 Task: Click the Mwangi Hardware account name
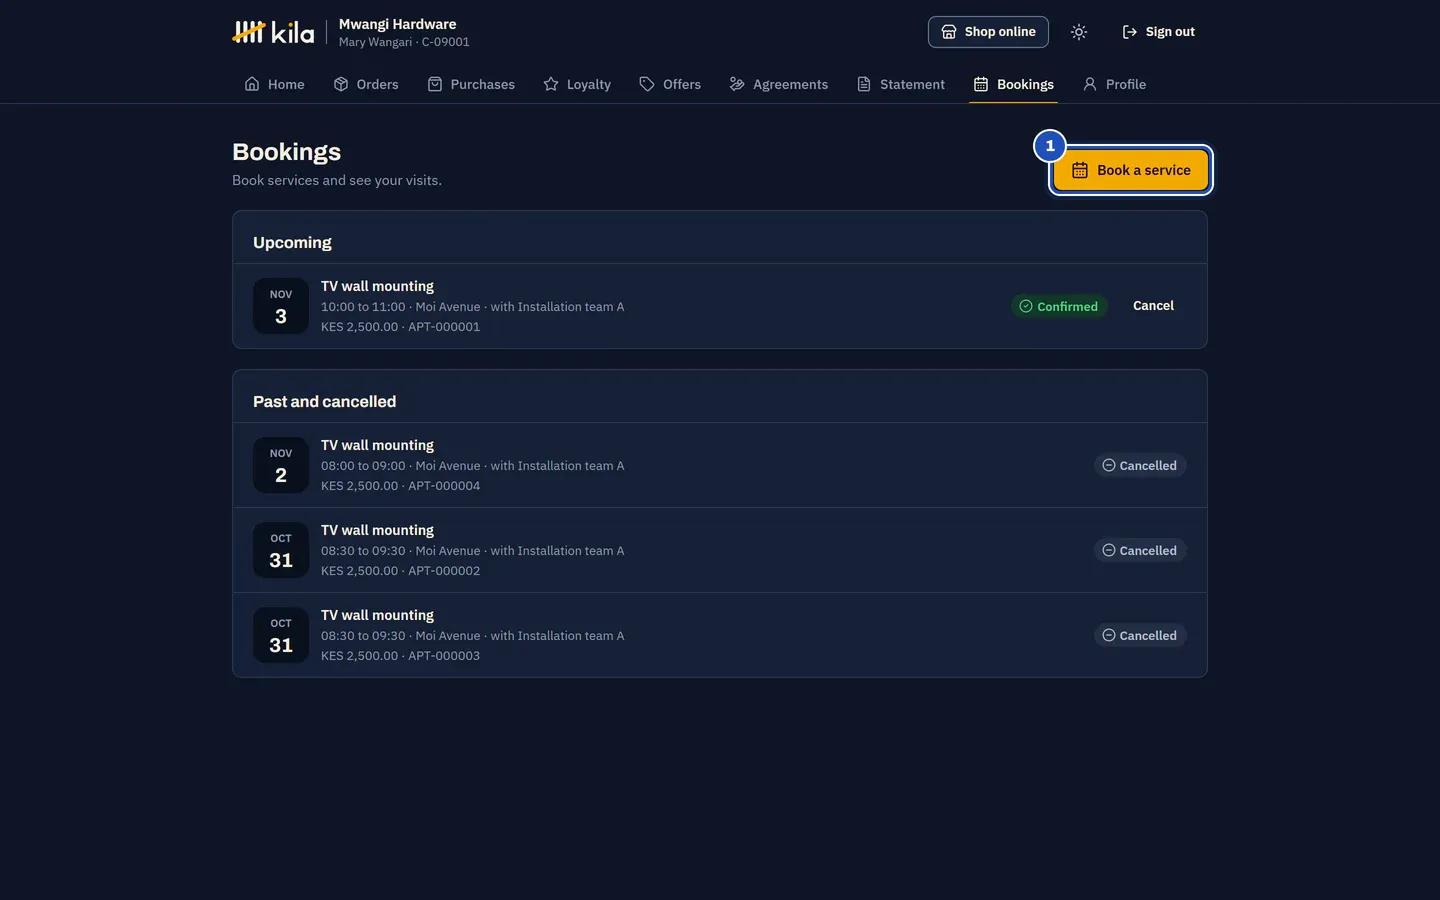coord(397,24)
